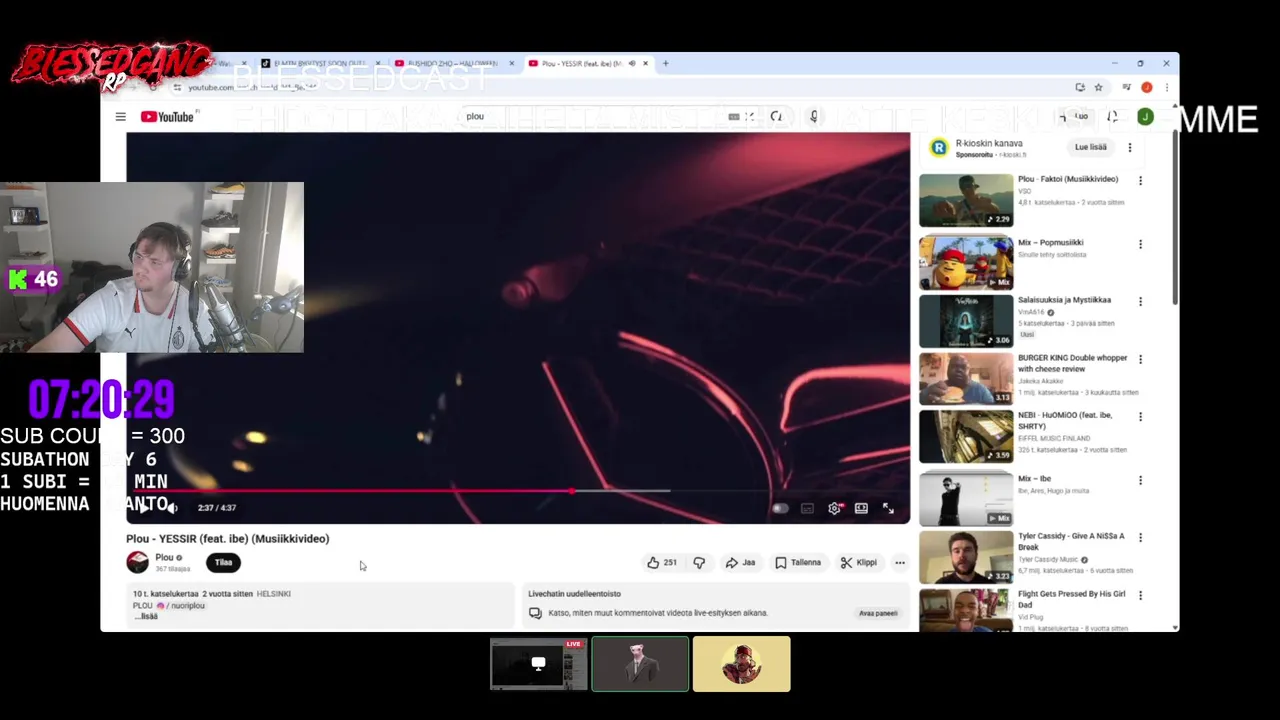
Task: Share the video with Jaa button
Action: pos(740,562)
